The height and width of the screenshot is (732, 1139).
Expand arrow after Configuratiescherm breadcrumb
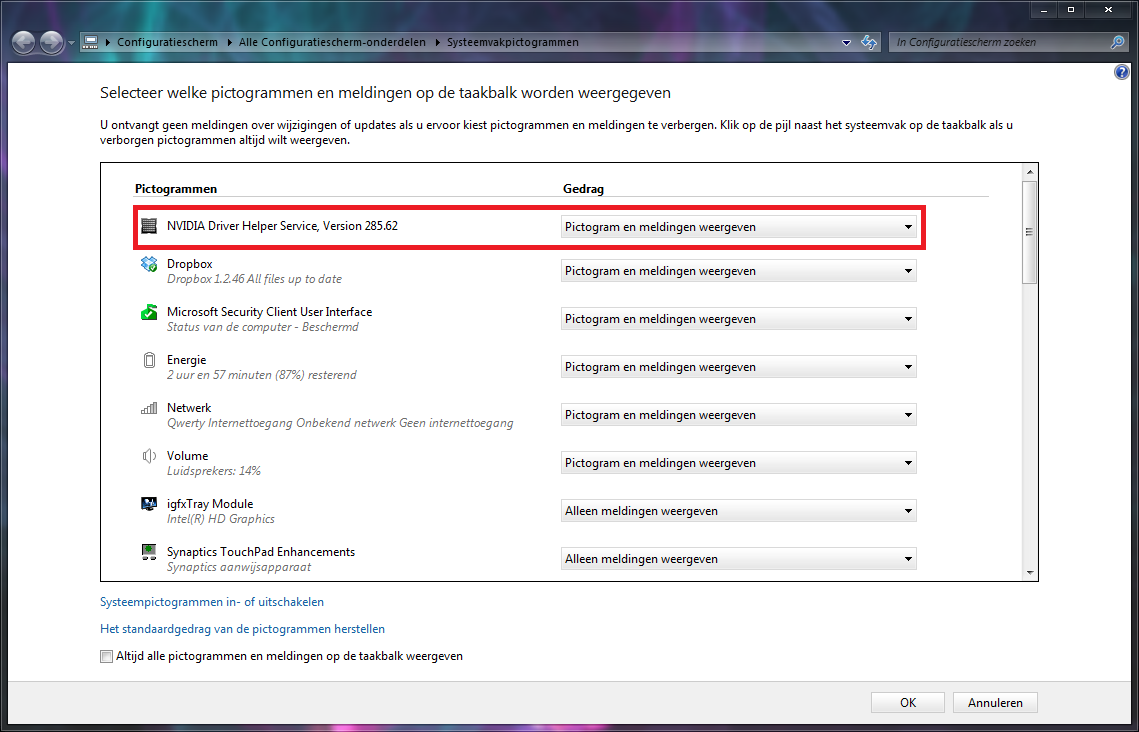229,42
